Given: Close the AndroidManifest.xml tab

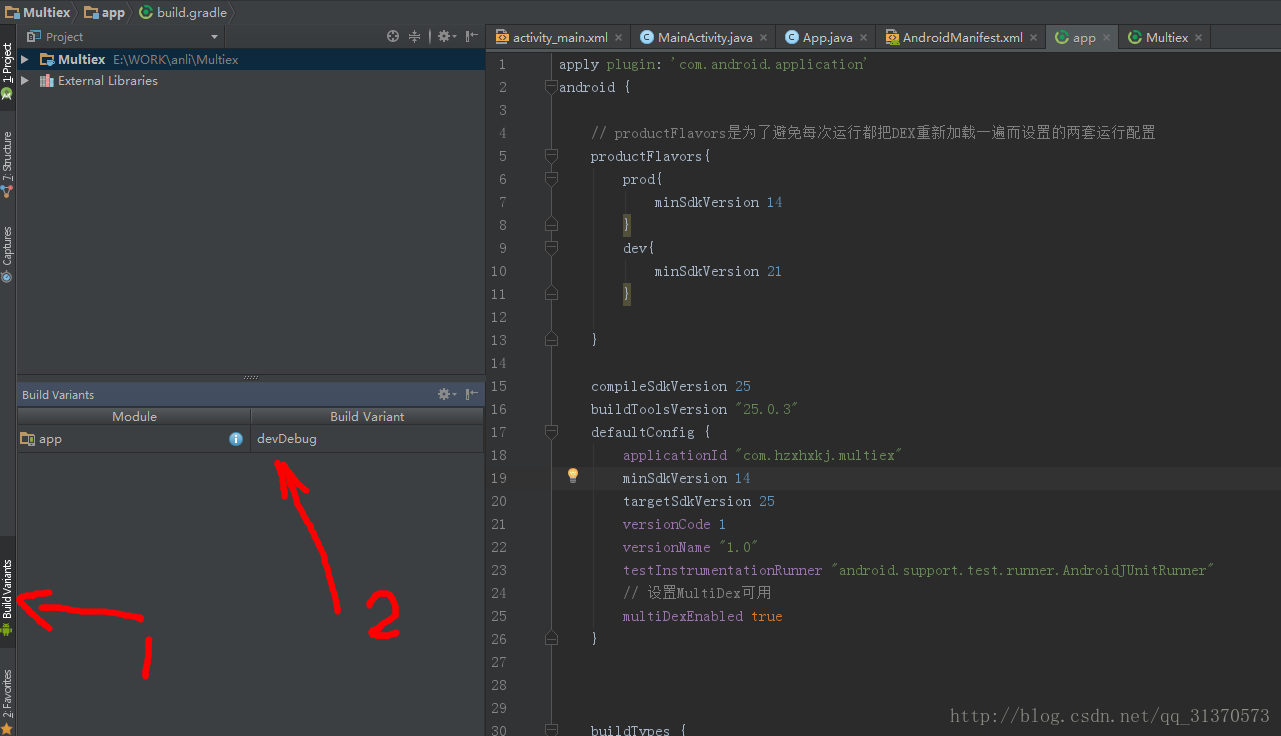Looking at the screenshot, I should coord(1034,38).
